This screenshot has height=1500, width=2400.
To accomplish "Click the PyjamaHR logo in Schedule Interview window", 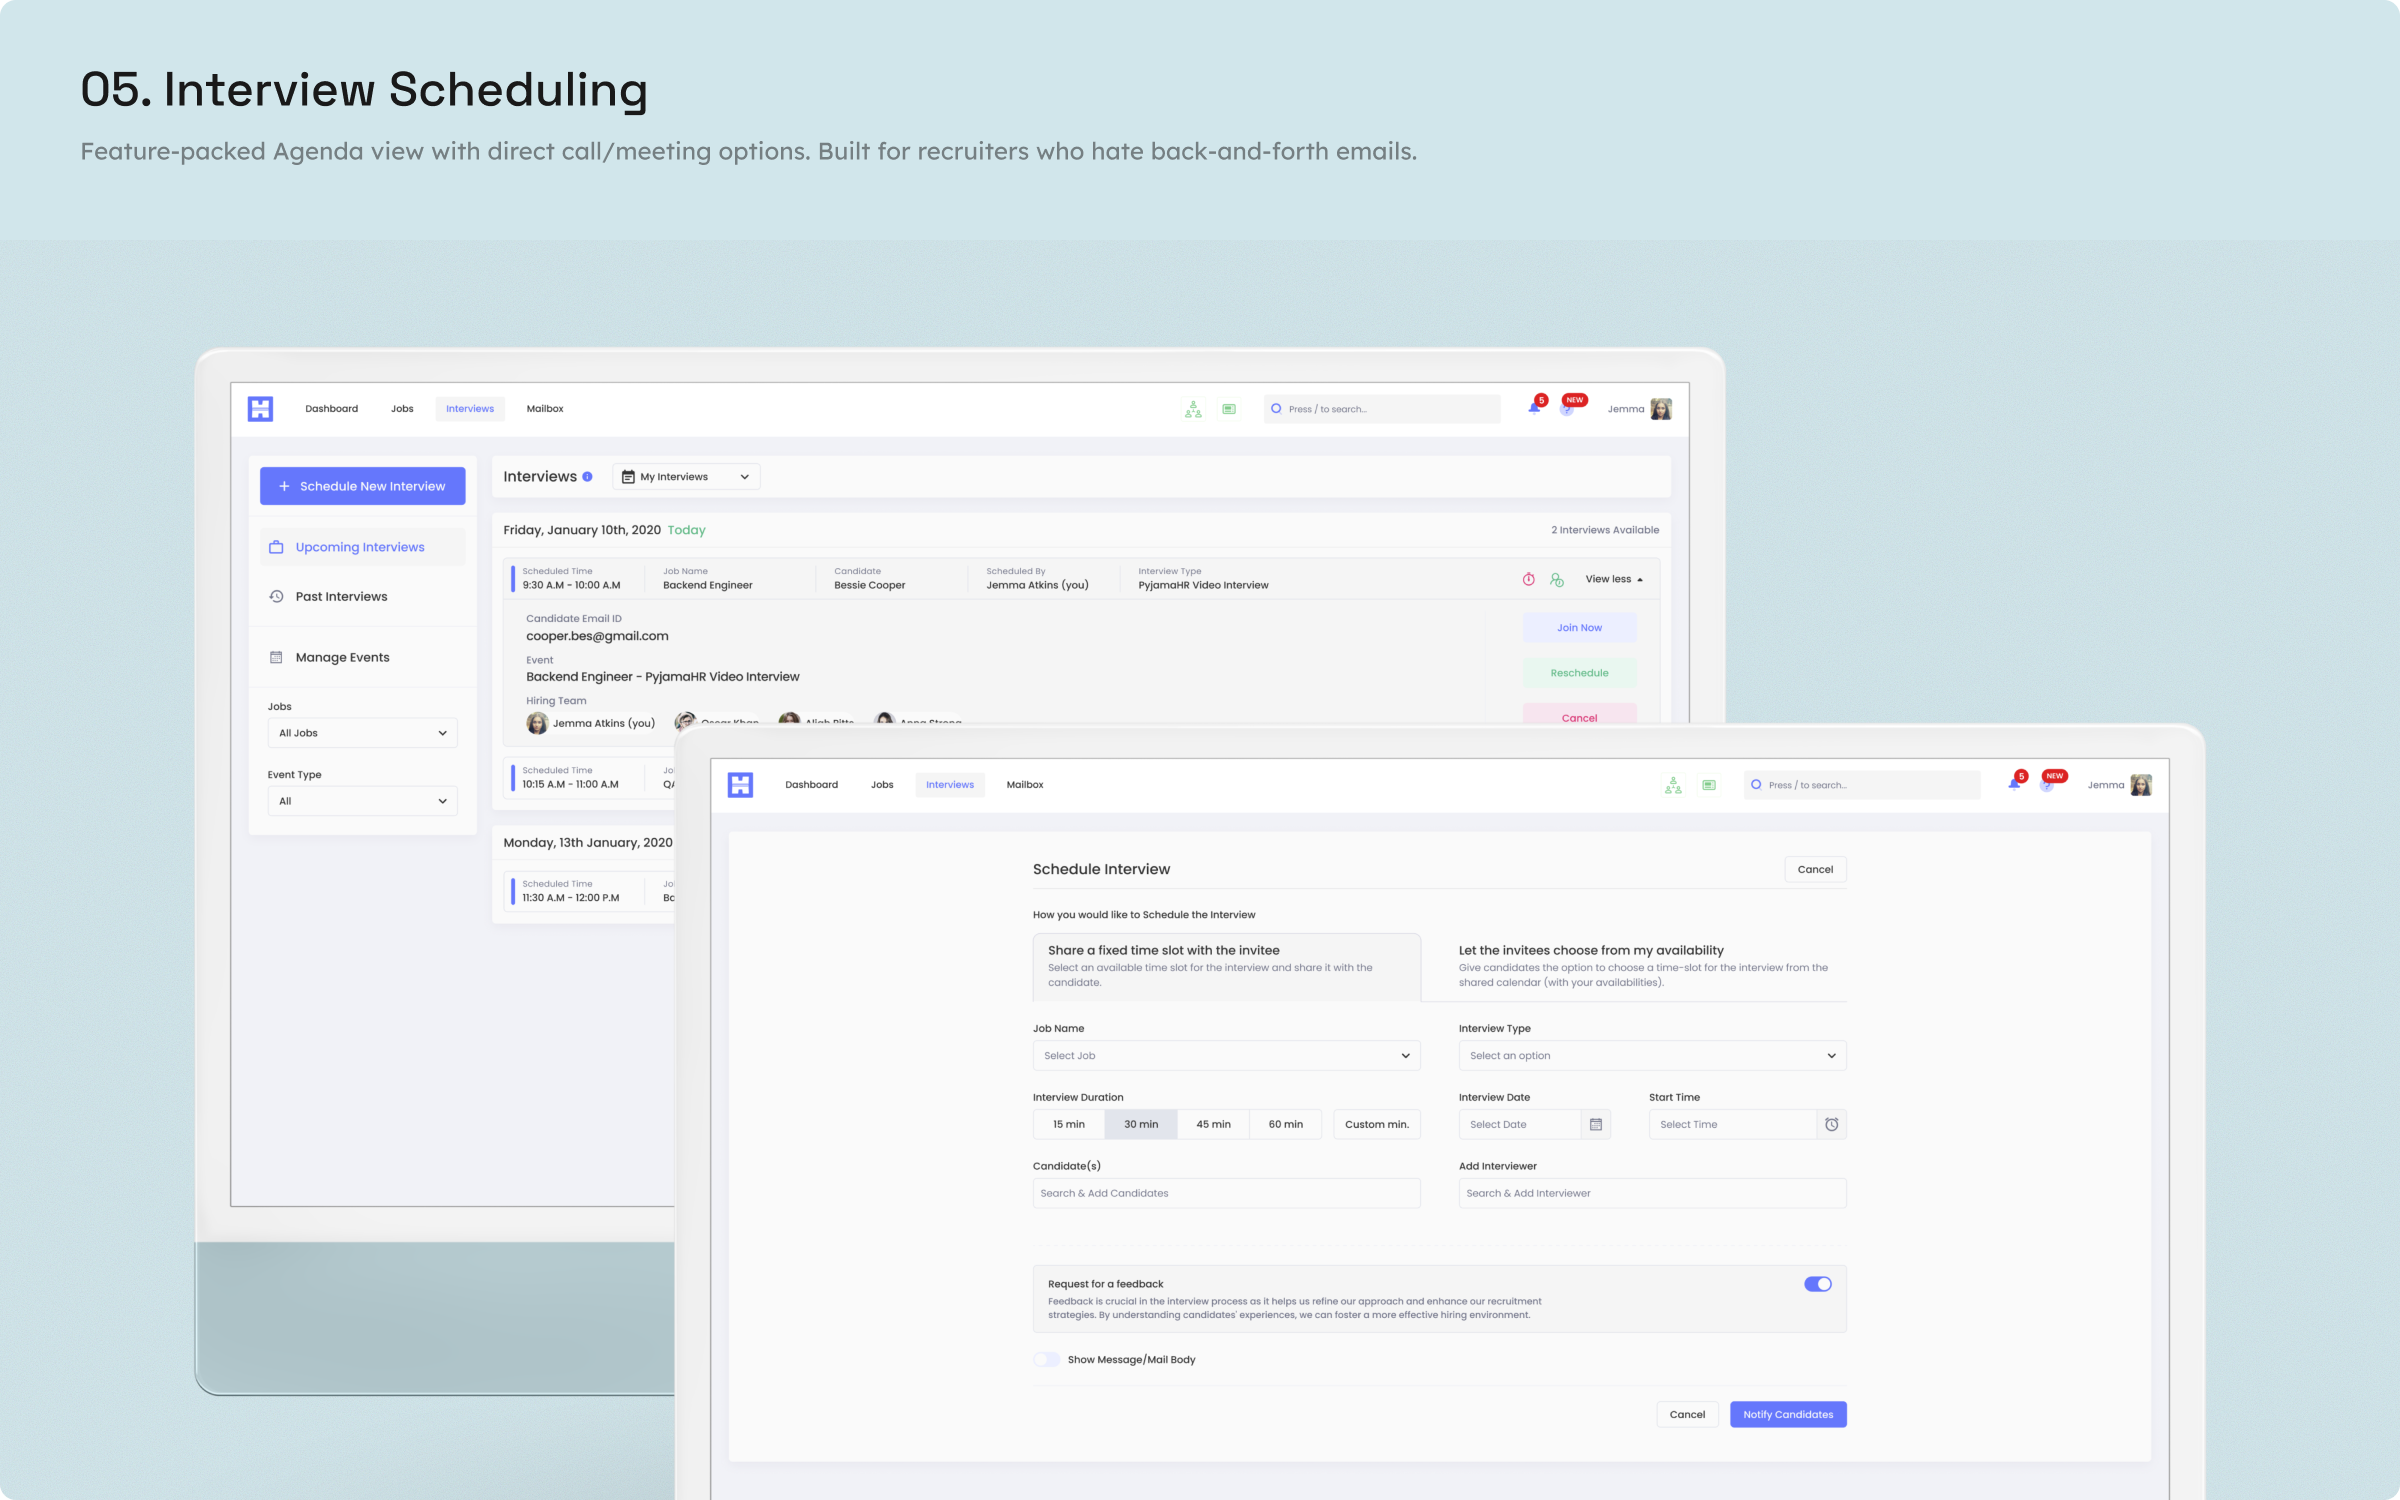I will click(x=740, y=784).
